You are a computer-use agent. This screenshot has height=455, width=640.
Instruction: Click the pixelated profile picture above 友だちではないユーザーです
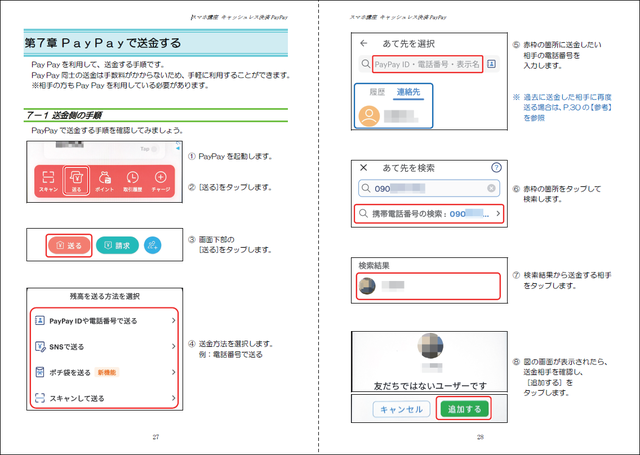(x=430, y=346)
